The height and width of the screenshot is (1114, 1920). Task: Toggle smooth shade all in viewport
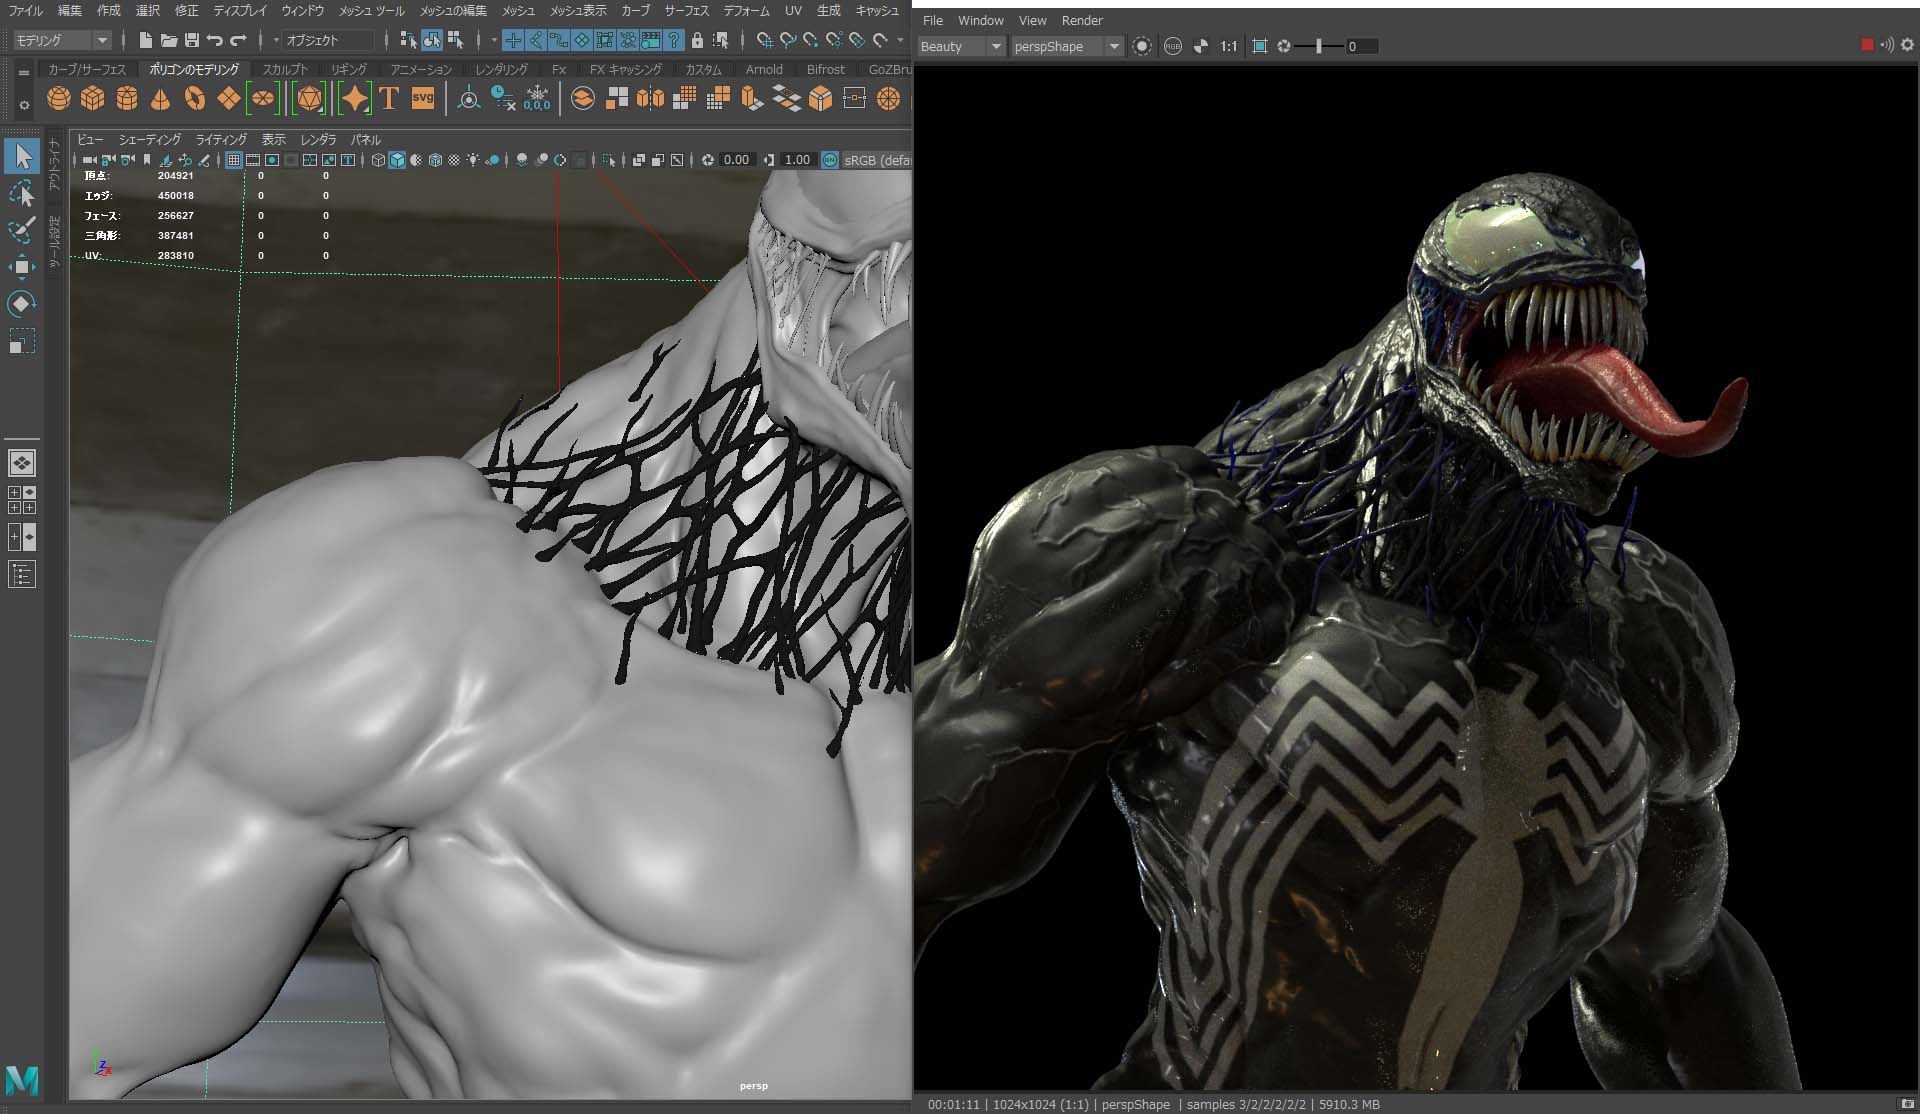397,160
